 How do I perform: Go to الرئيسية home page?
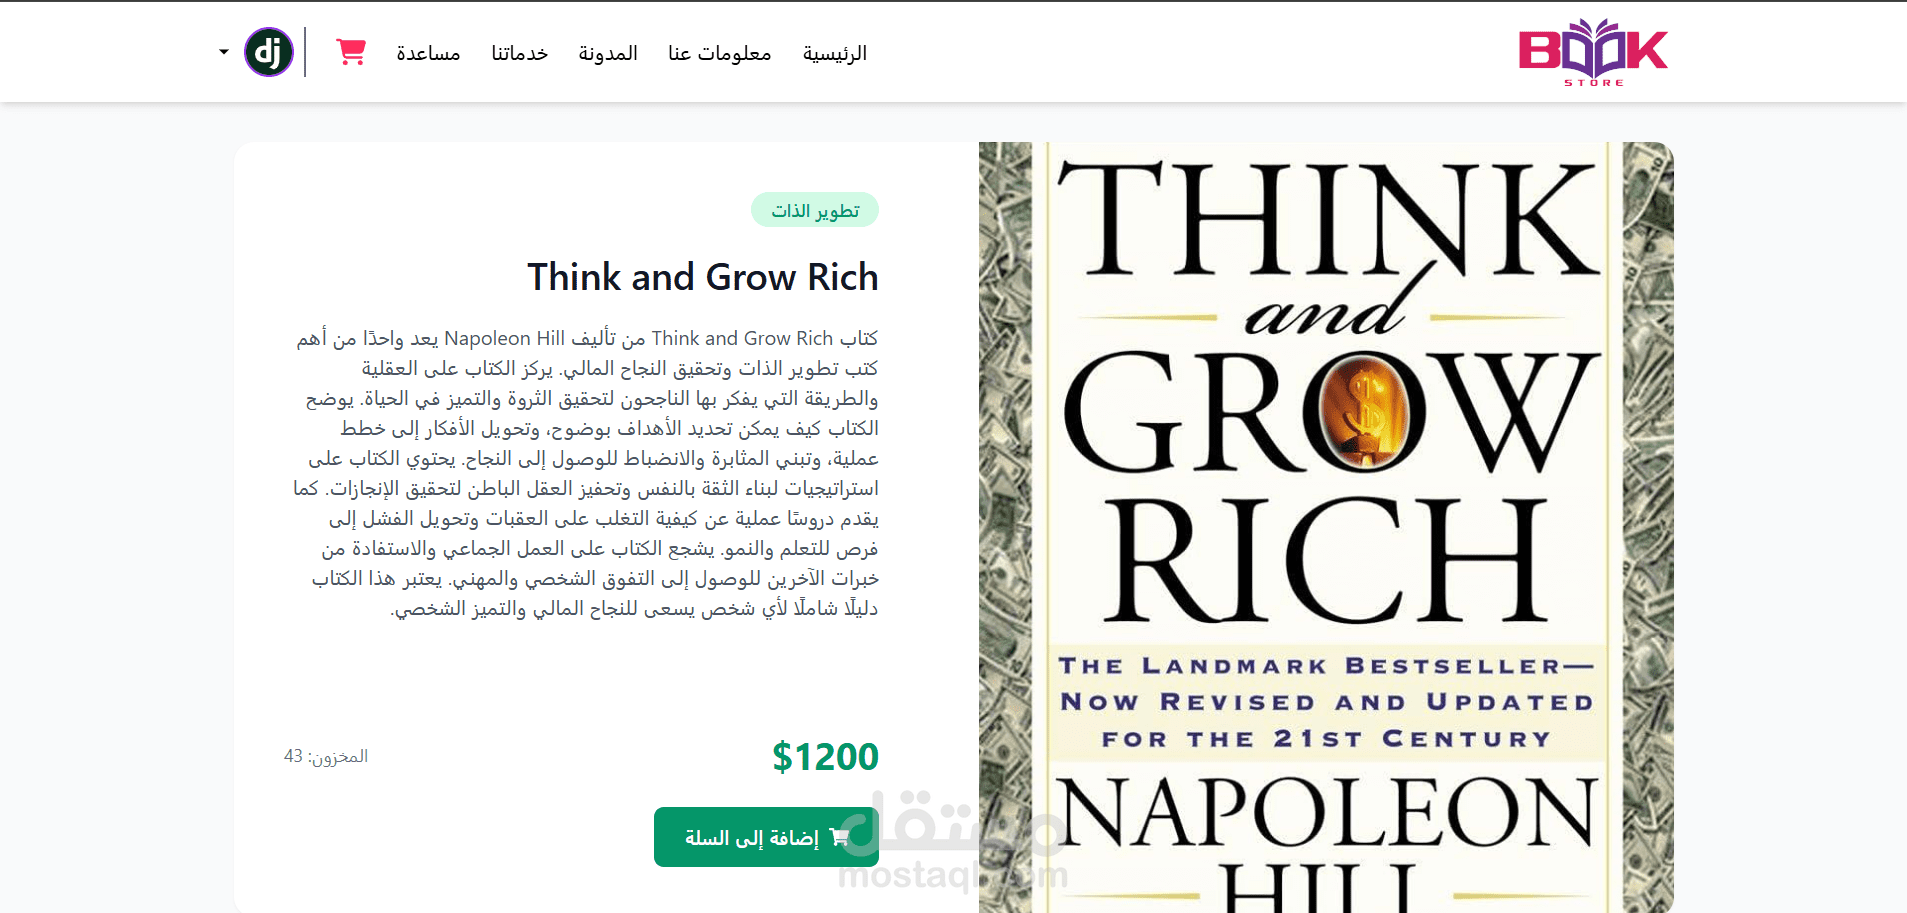pyautogui.click(x=835, y=53)
